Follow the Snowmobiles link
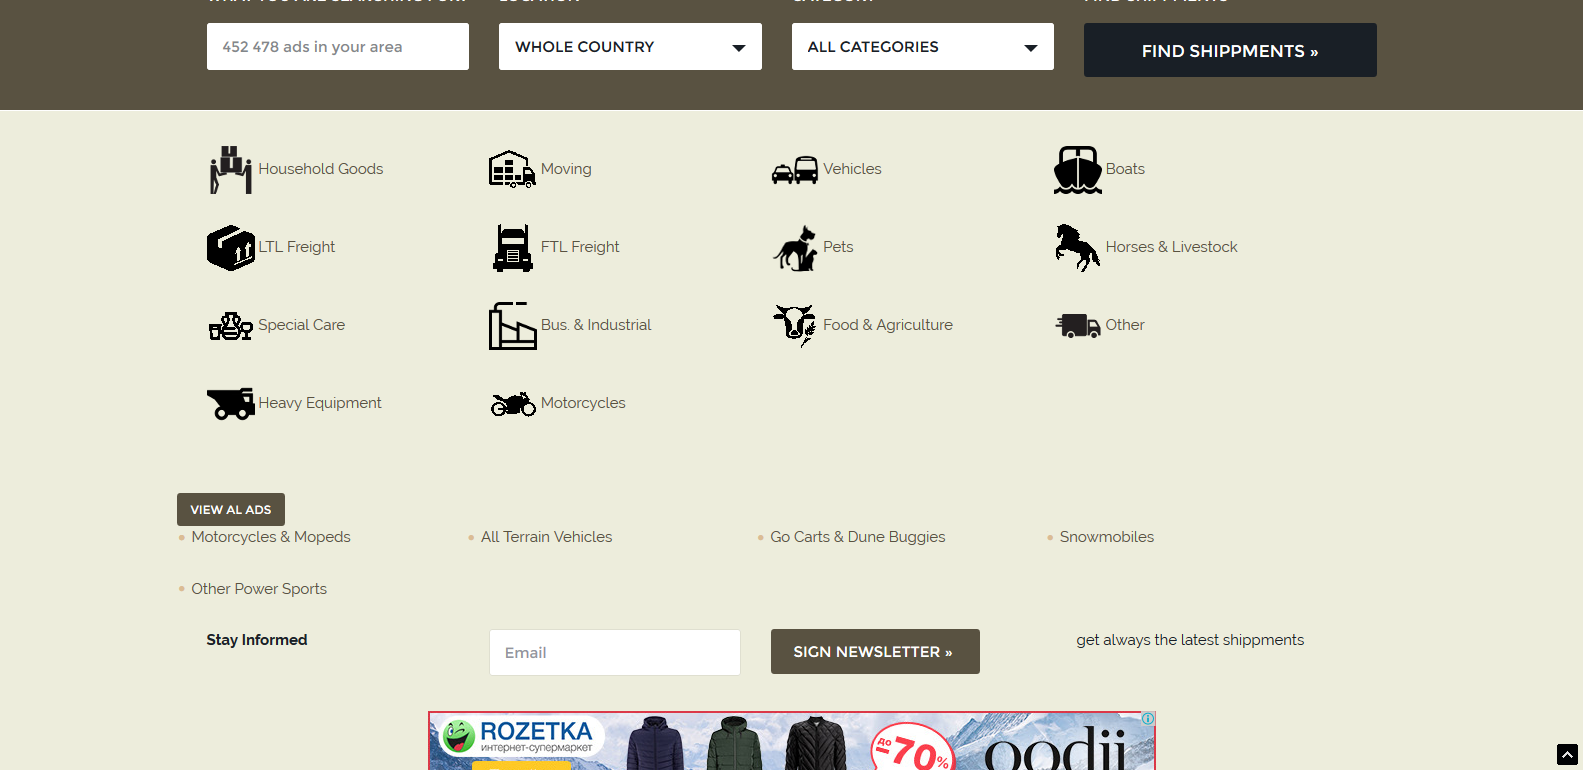The image size is (1583, 770). pos(1106,537)
